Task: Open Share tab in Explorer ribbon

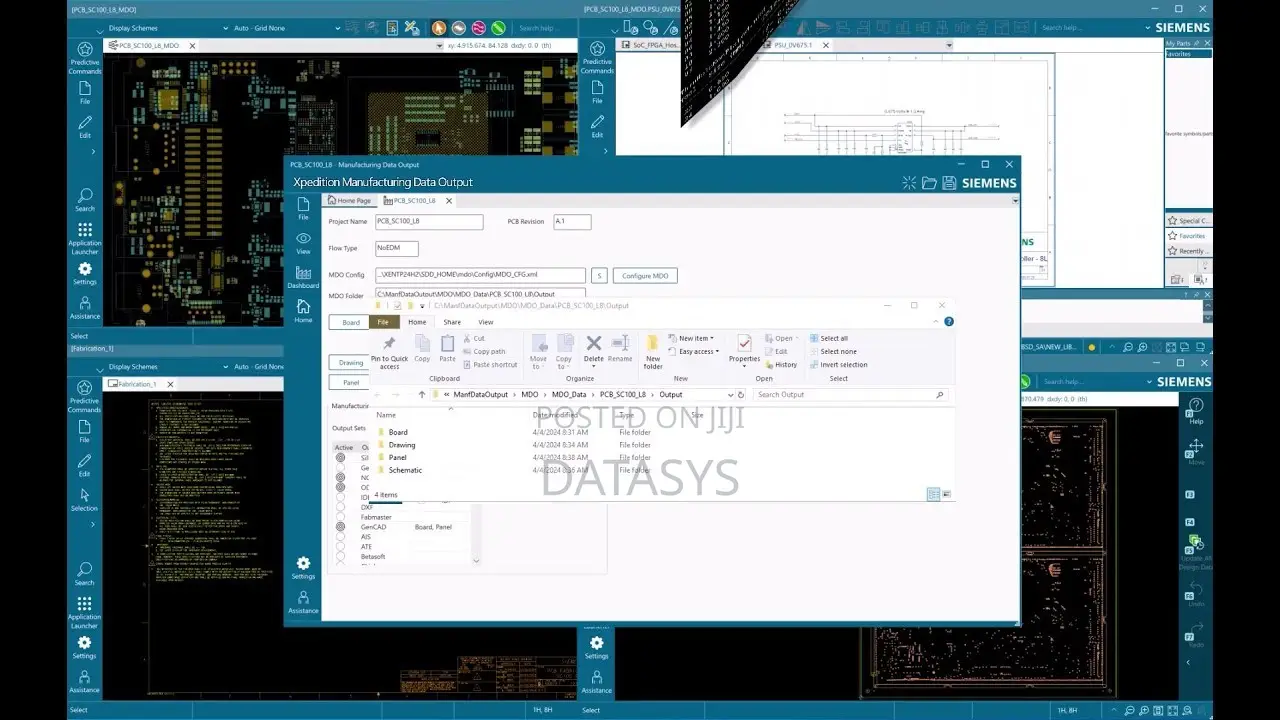Action: click(x=452, y=322)
